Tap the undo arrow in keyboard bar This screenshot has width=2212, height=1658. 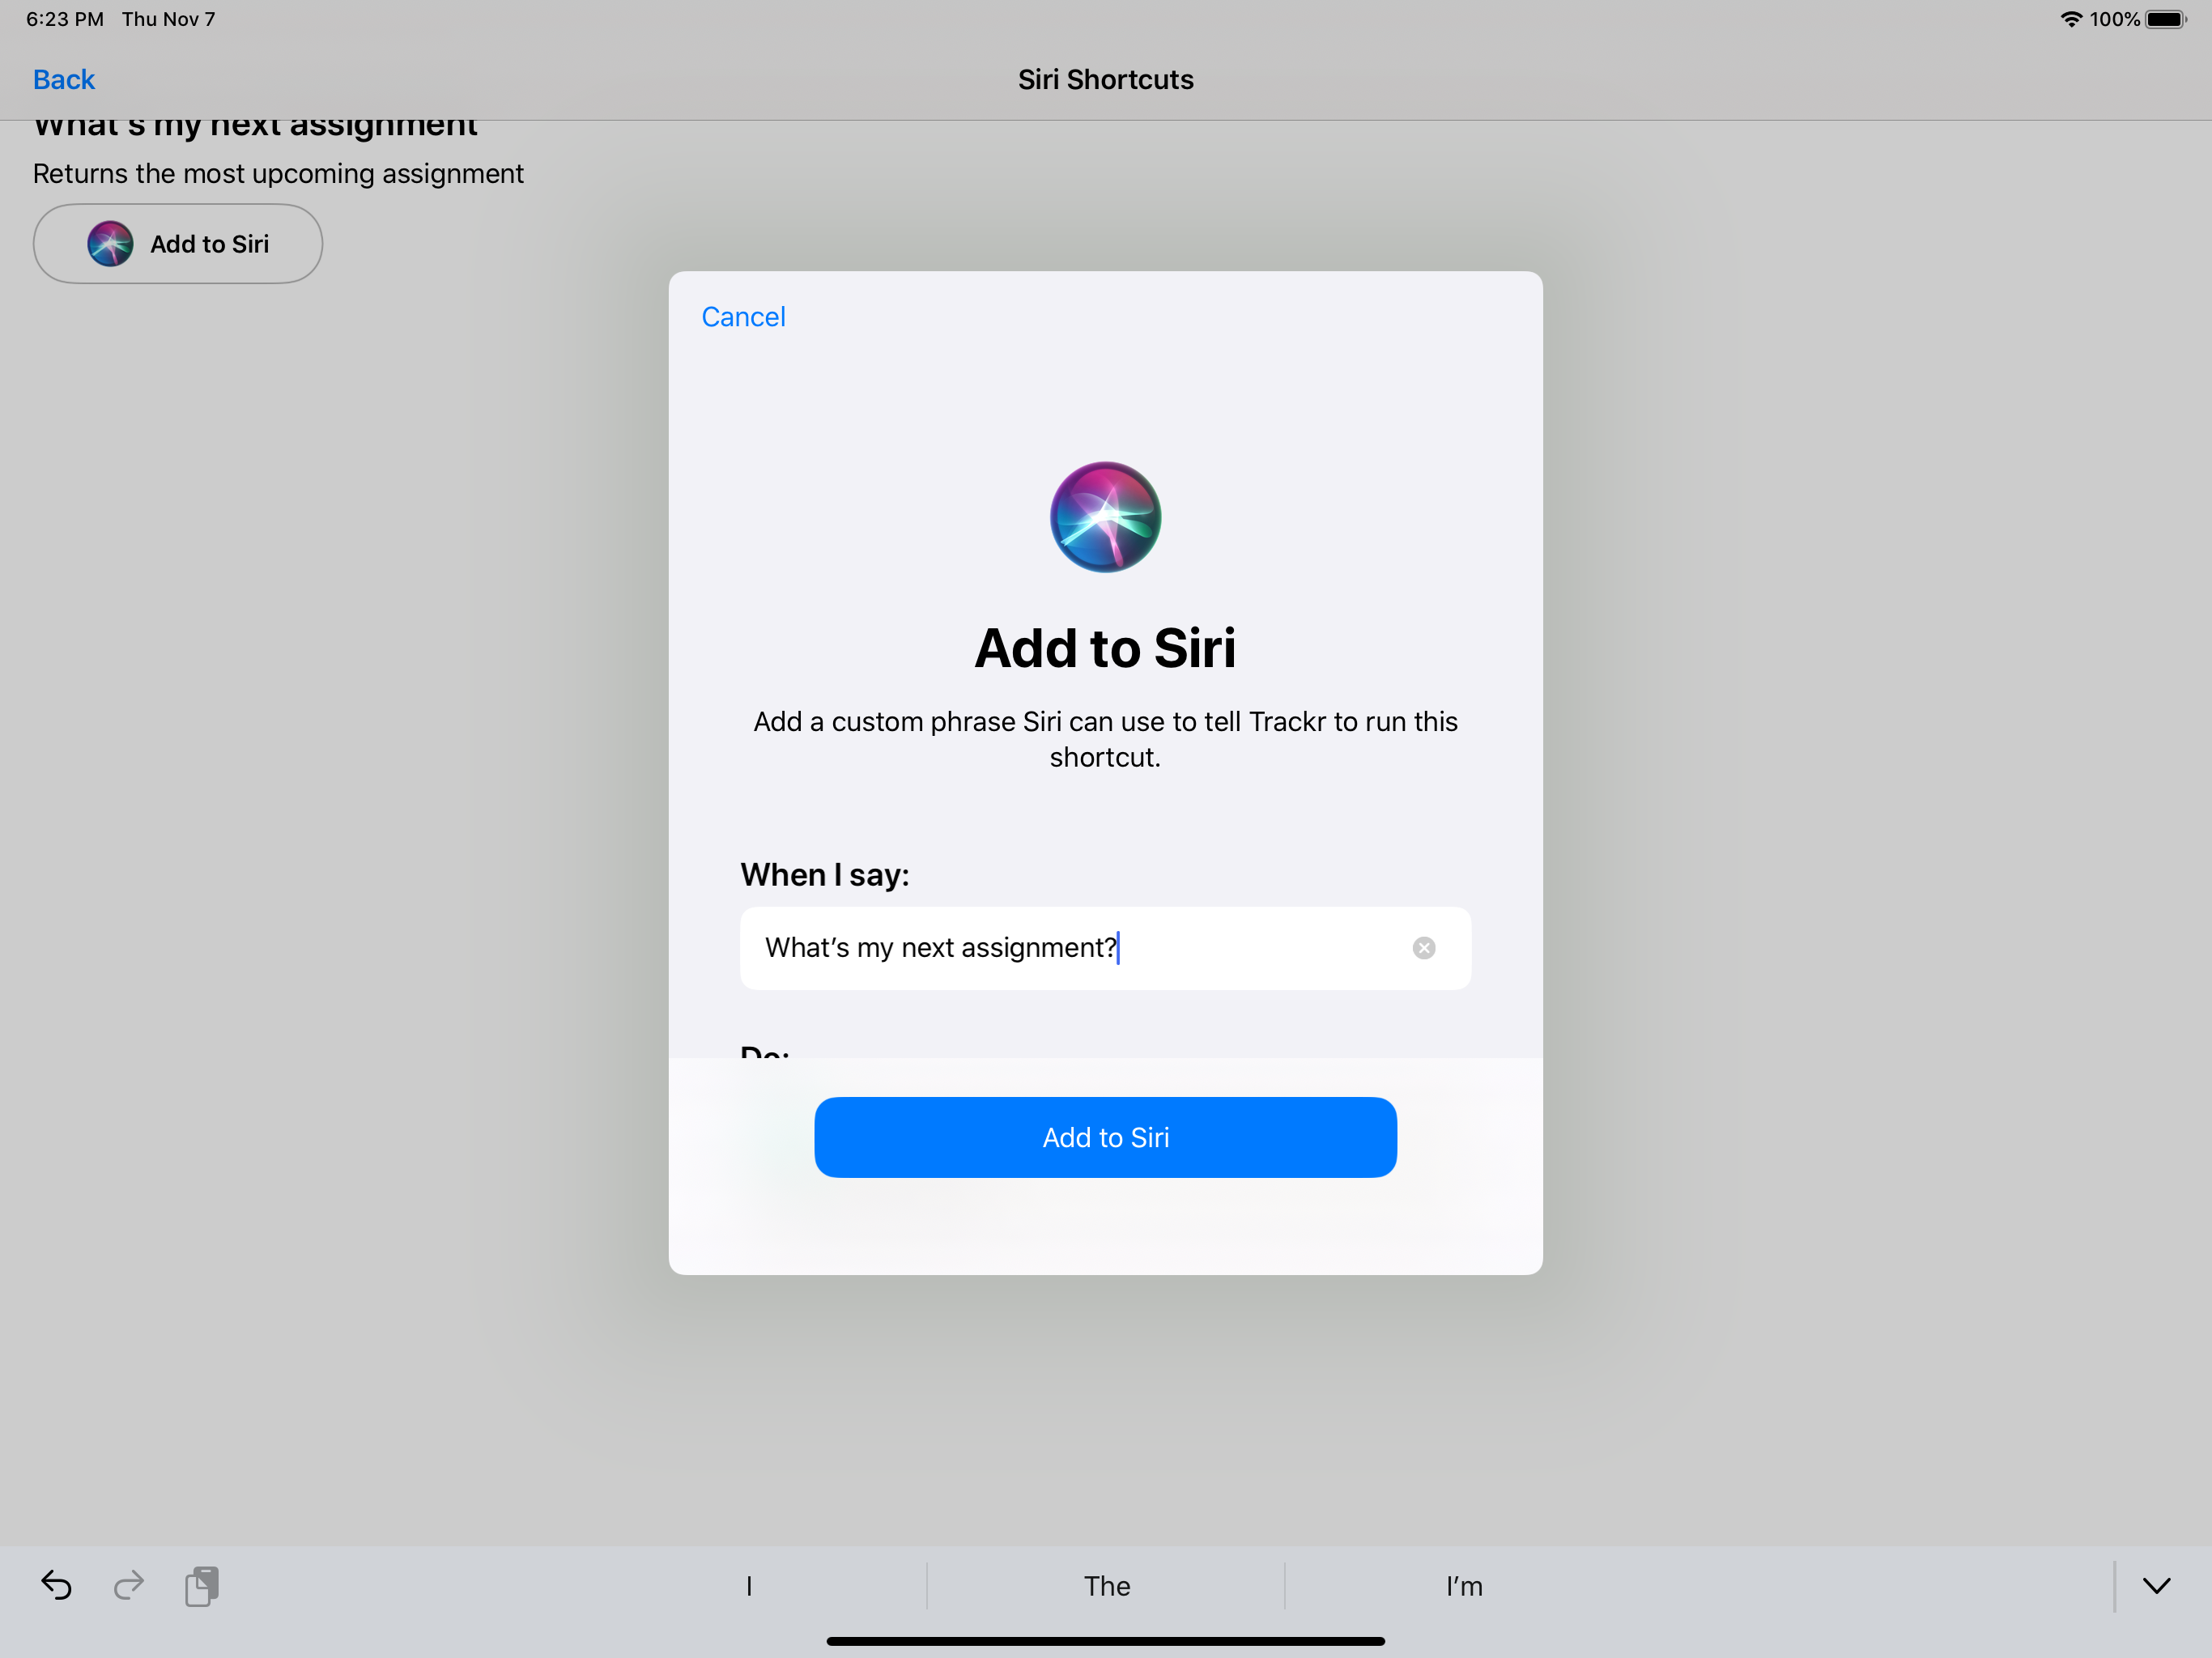point(56,1585)
